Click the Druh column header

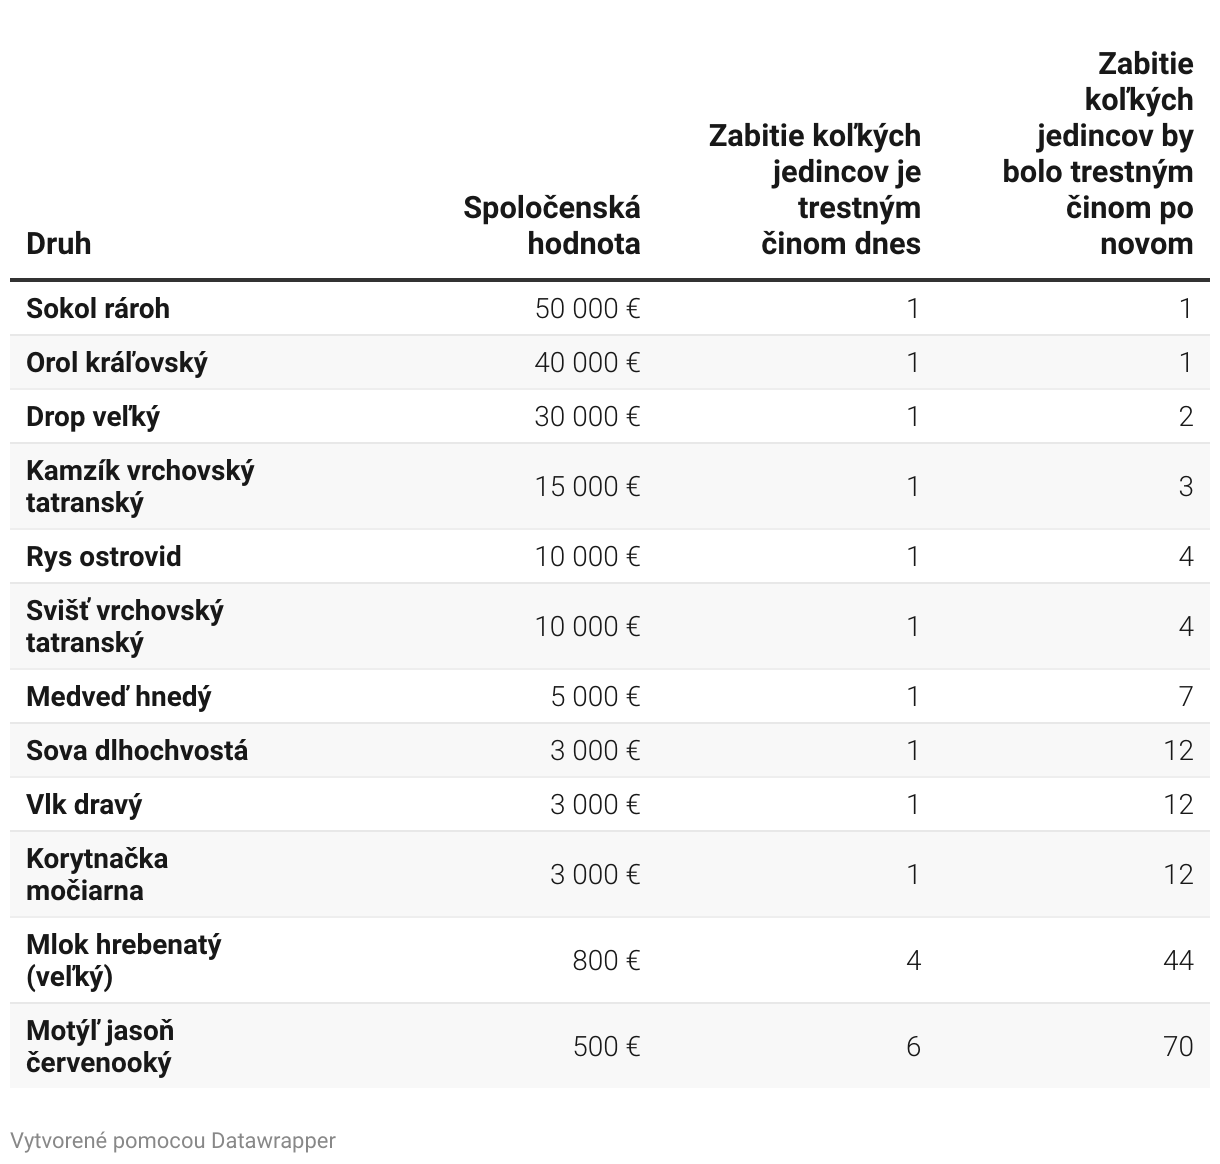point(58,243)
